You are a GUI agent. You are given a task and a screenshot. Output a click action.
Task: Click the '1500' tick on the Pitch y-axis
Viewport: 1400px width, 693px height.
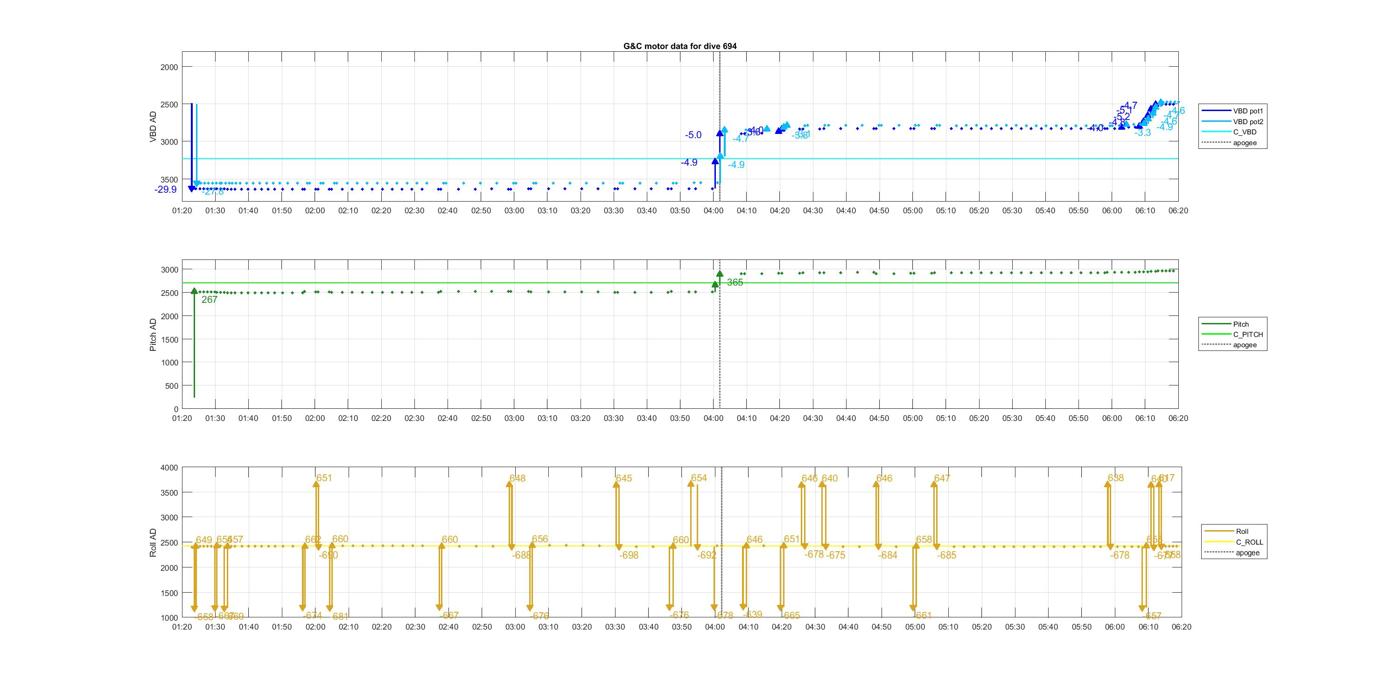coord(169,340)
